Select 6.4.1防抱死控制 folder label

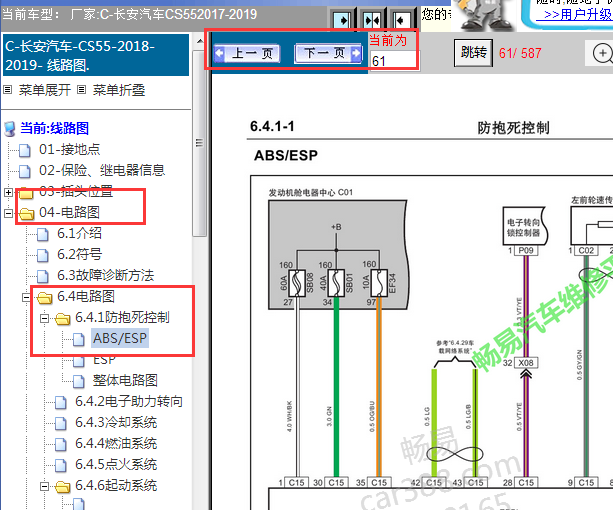tap(122, 317)
